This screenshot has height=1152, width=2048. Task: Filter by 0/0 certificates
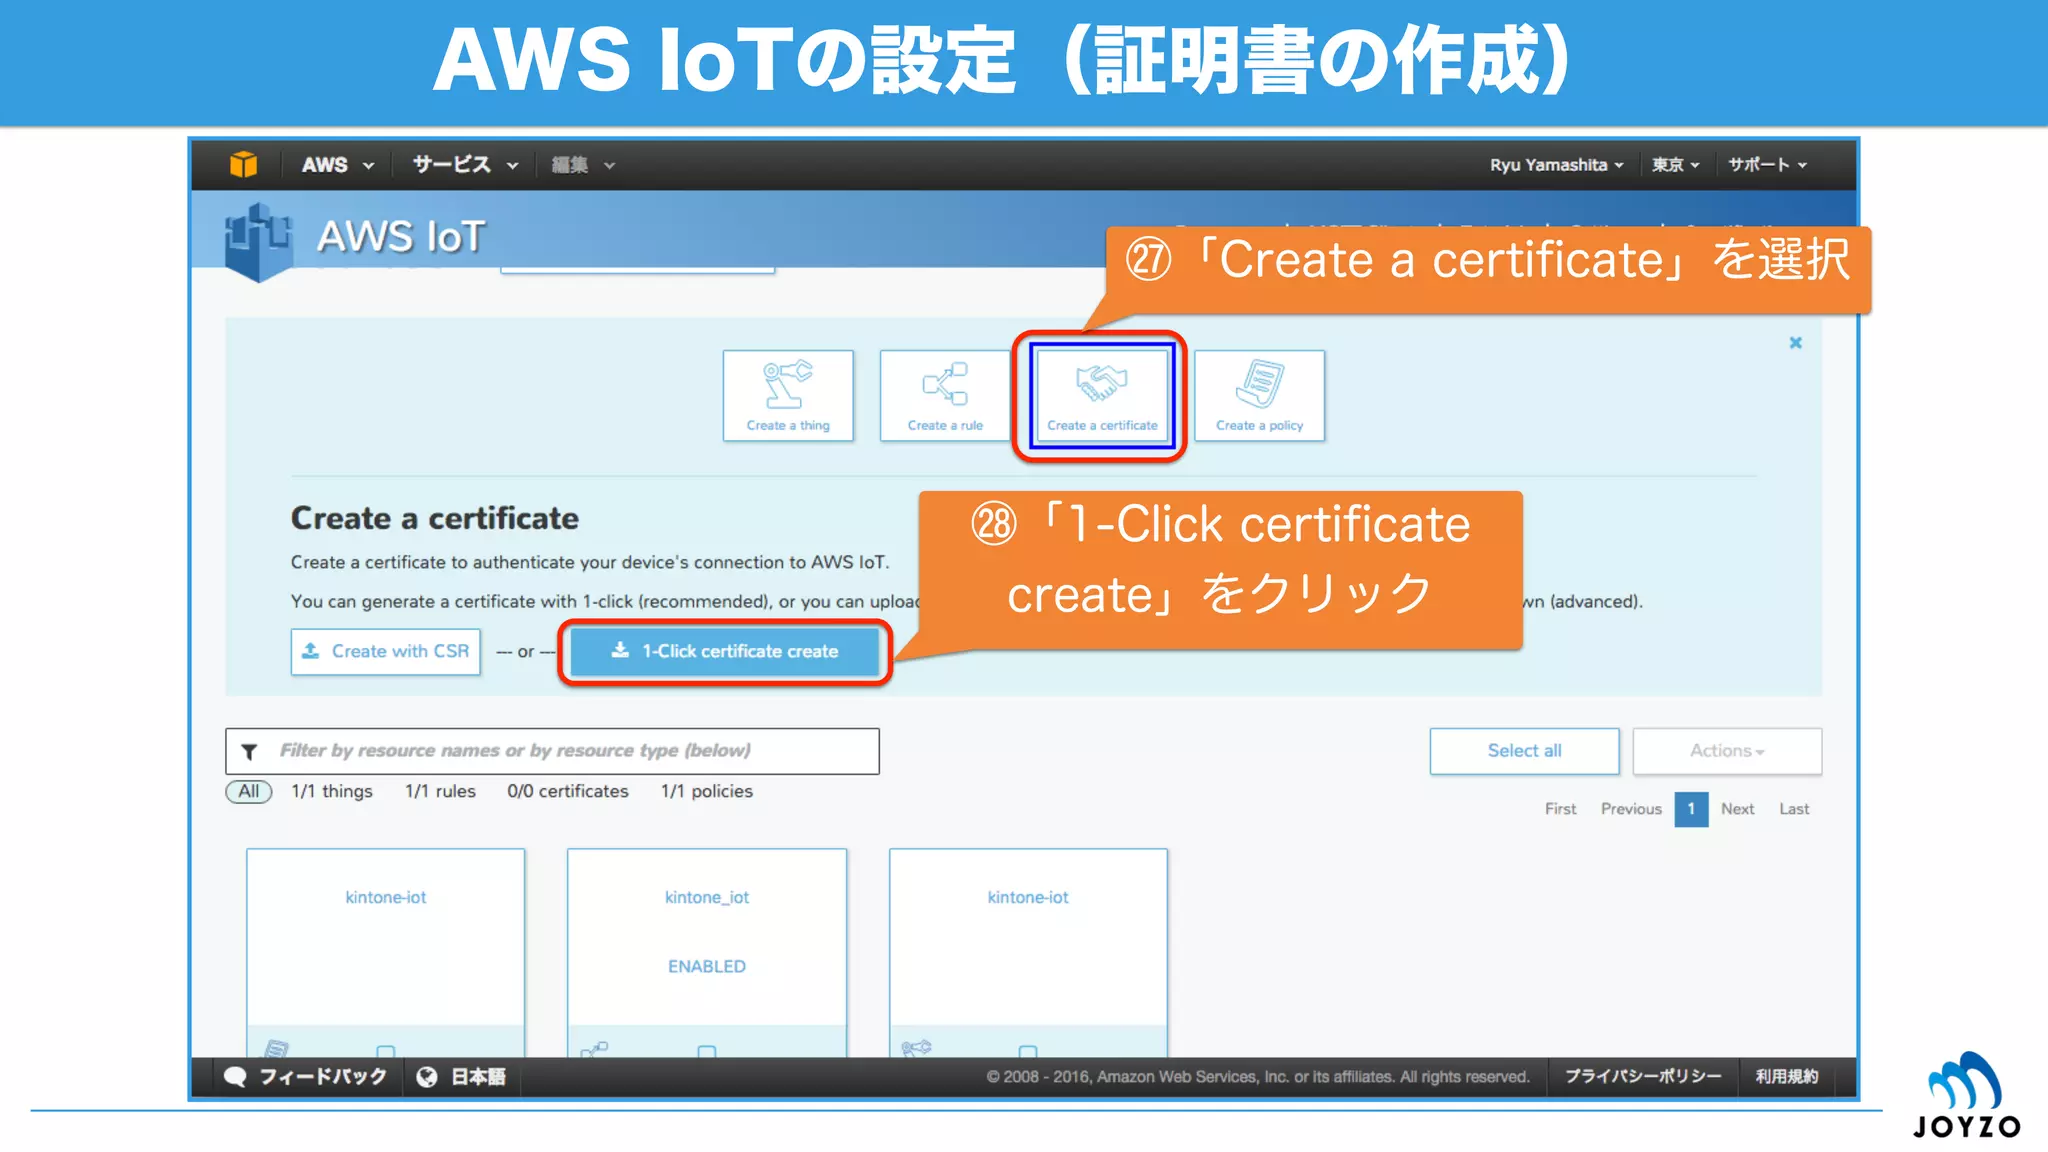[568, 791]
